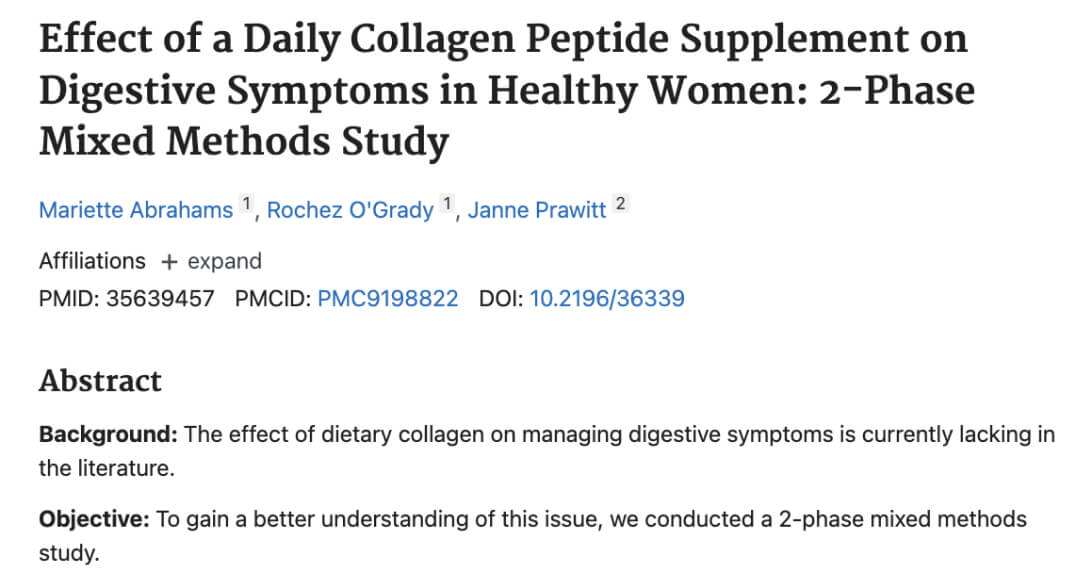This screenshot has width=1076, height=568.
Task: Open the PMC9198822 full-text link
Action: [387, 299]
